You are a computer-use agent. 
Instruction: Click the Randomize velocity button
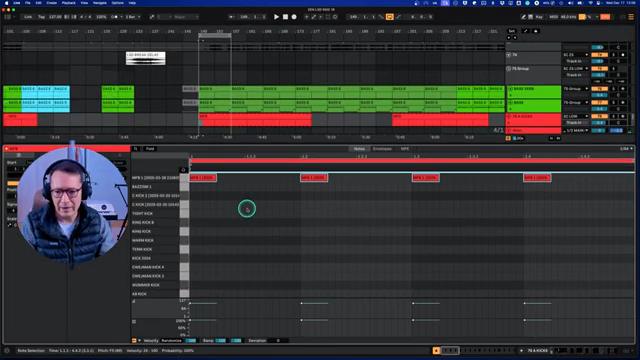[171, 340]
